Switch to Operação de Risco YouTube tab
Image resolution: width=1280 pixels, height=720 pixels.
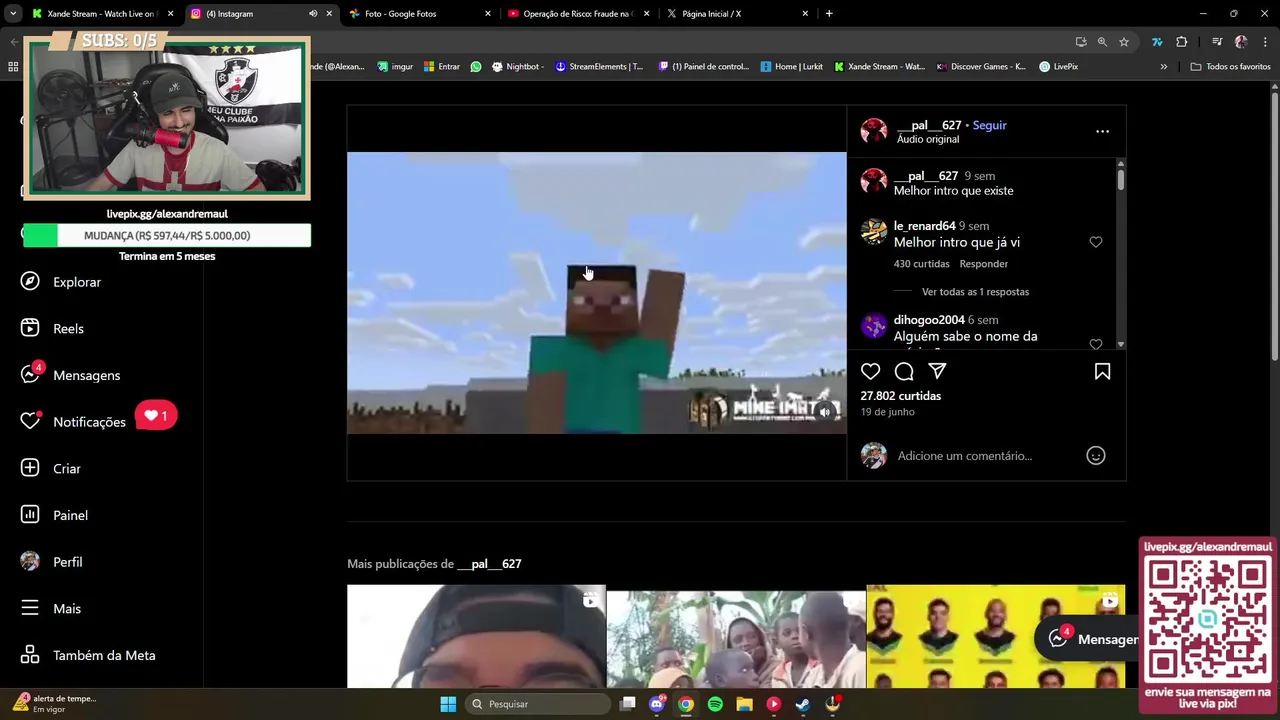tap(578, 14)
